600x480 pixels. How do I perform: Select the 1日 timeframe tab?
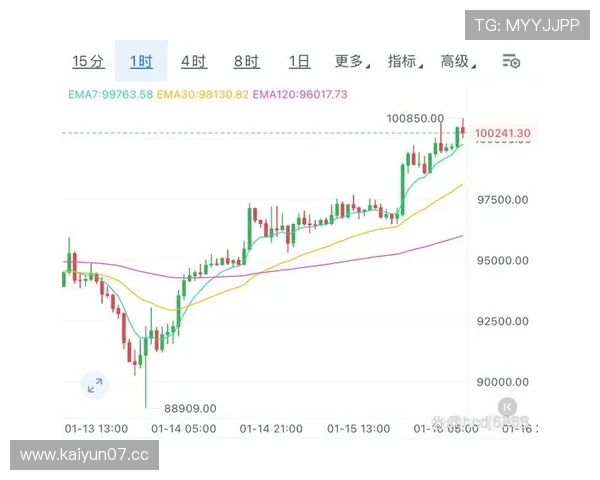[x=299, y=61]
